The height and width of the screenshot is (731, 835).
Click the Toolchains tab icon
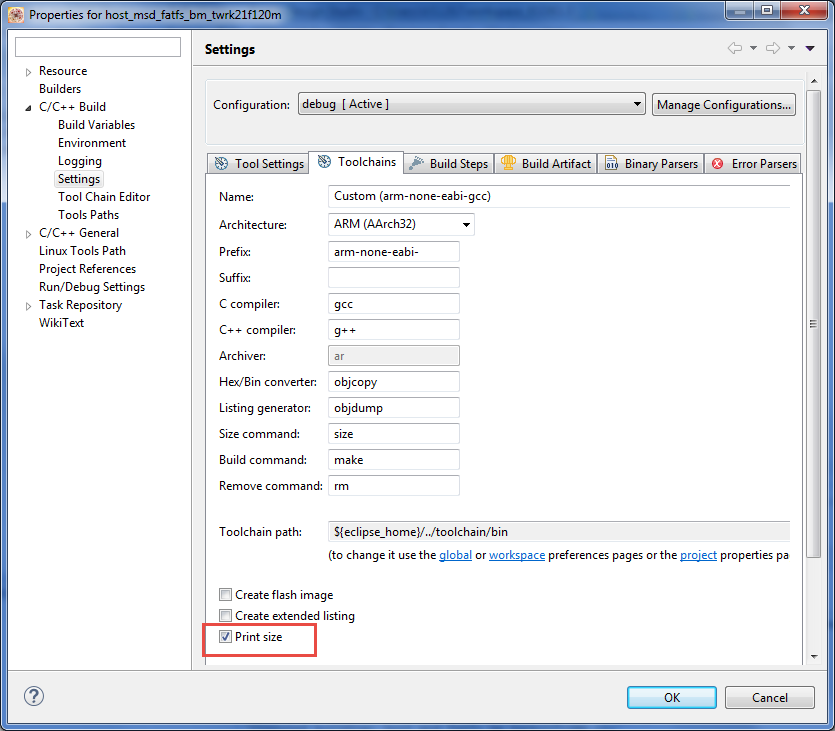coord(324,161)
